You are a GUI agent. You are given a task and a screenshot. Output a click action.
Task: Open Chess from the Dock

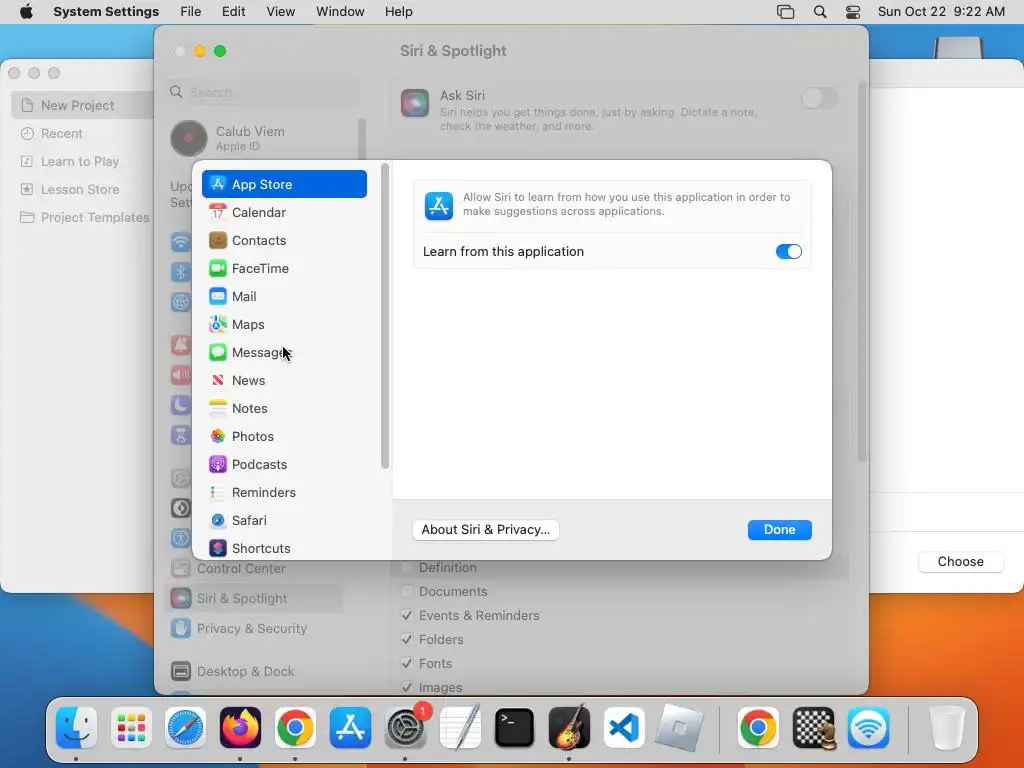point(814,728)
